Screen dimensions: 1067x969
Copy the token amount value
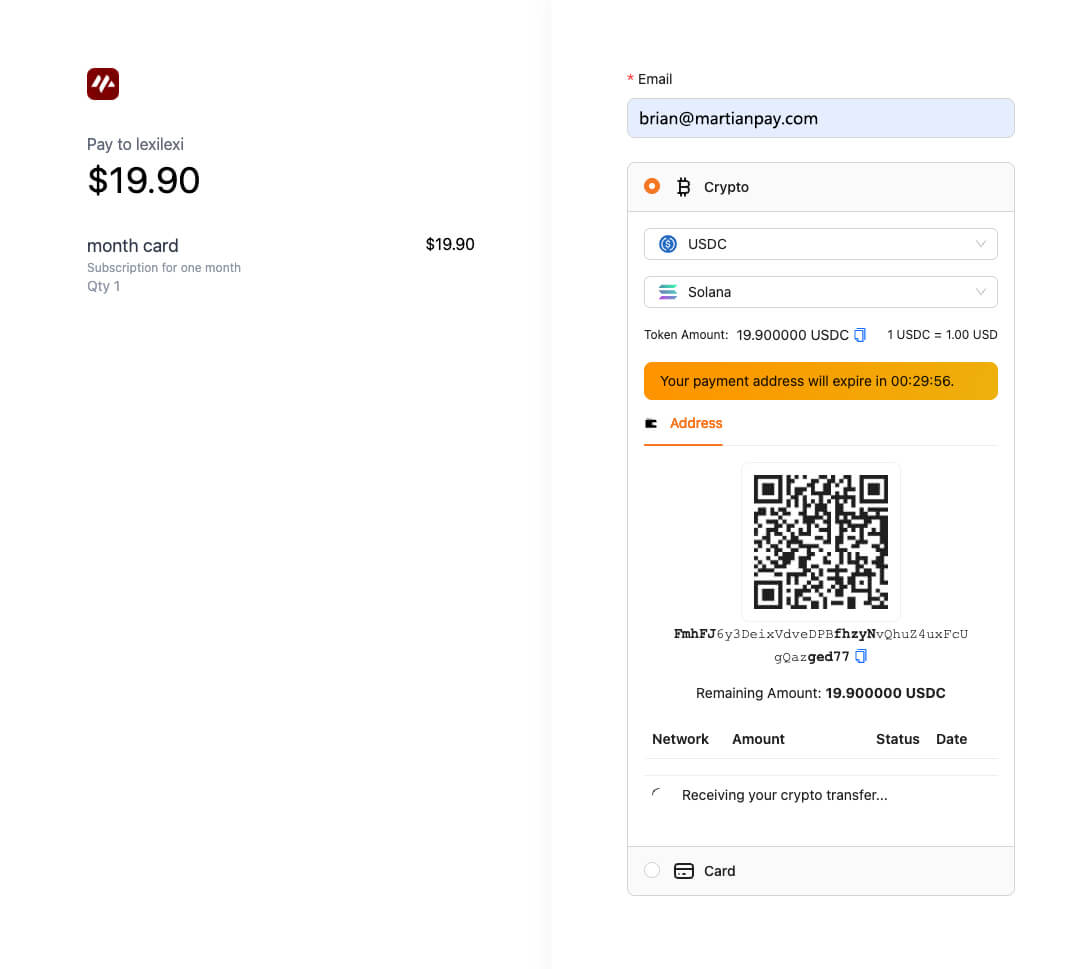pyautogui.click(x=860, y=335)
